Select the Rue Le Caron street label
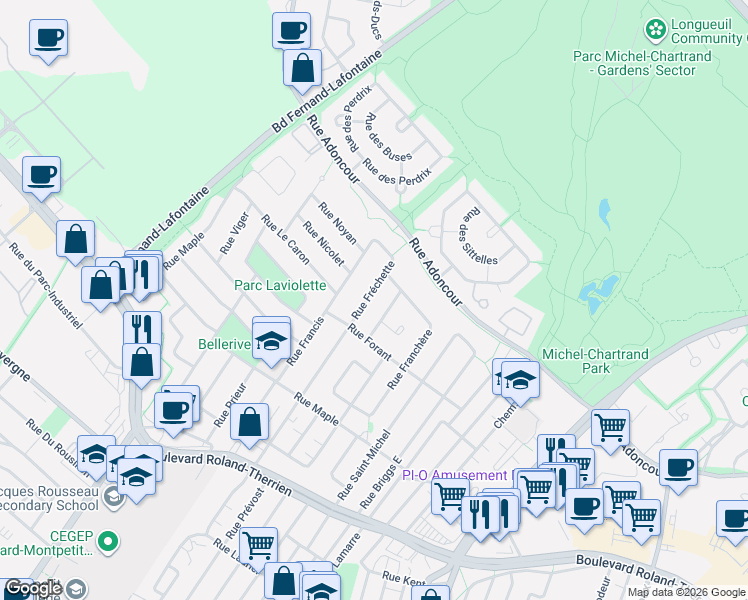 [x=286, y=239]
